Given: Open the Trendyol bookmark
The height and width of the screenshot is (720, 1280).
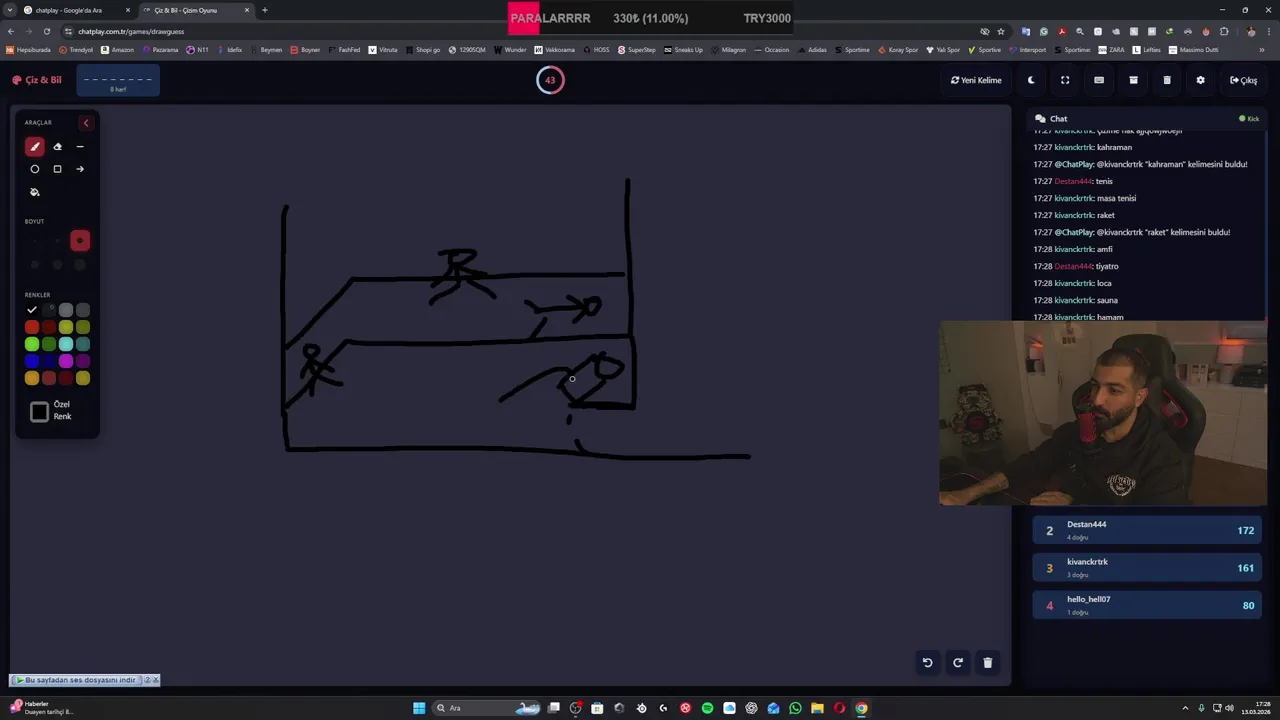Looking at the screenshot, I should pos(76,50).
